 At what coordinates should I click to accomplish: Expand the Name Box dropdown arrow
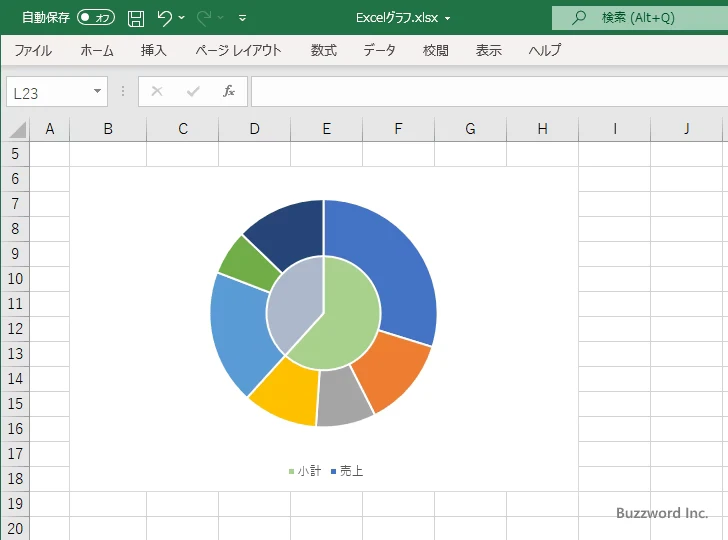tap(97, 91)
